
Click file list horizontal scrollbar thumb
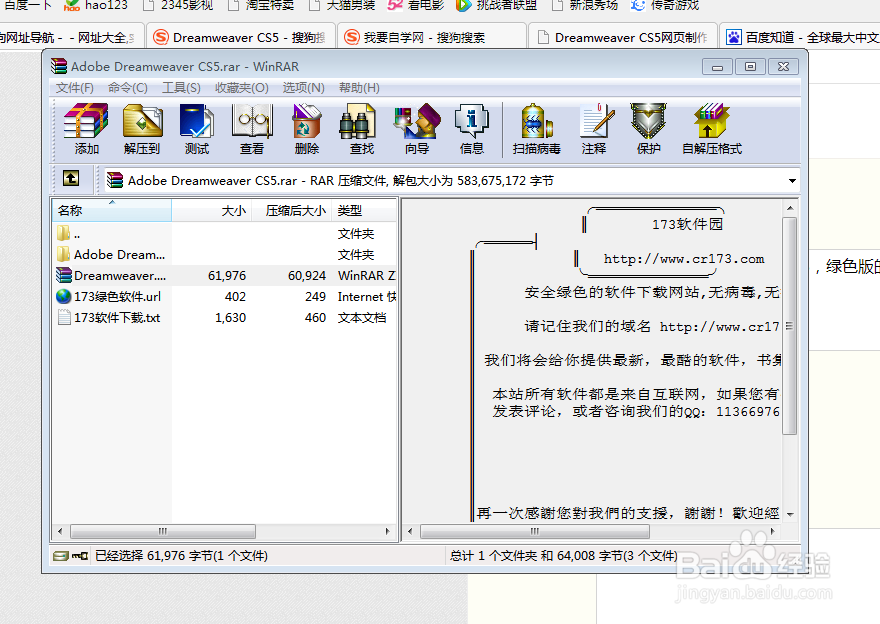tap(163, 531)
